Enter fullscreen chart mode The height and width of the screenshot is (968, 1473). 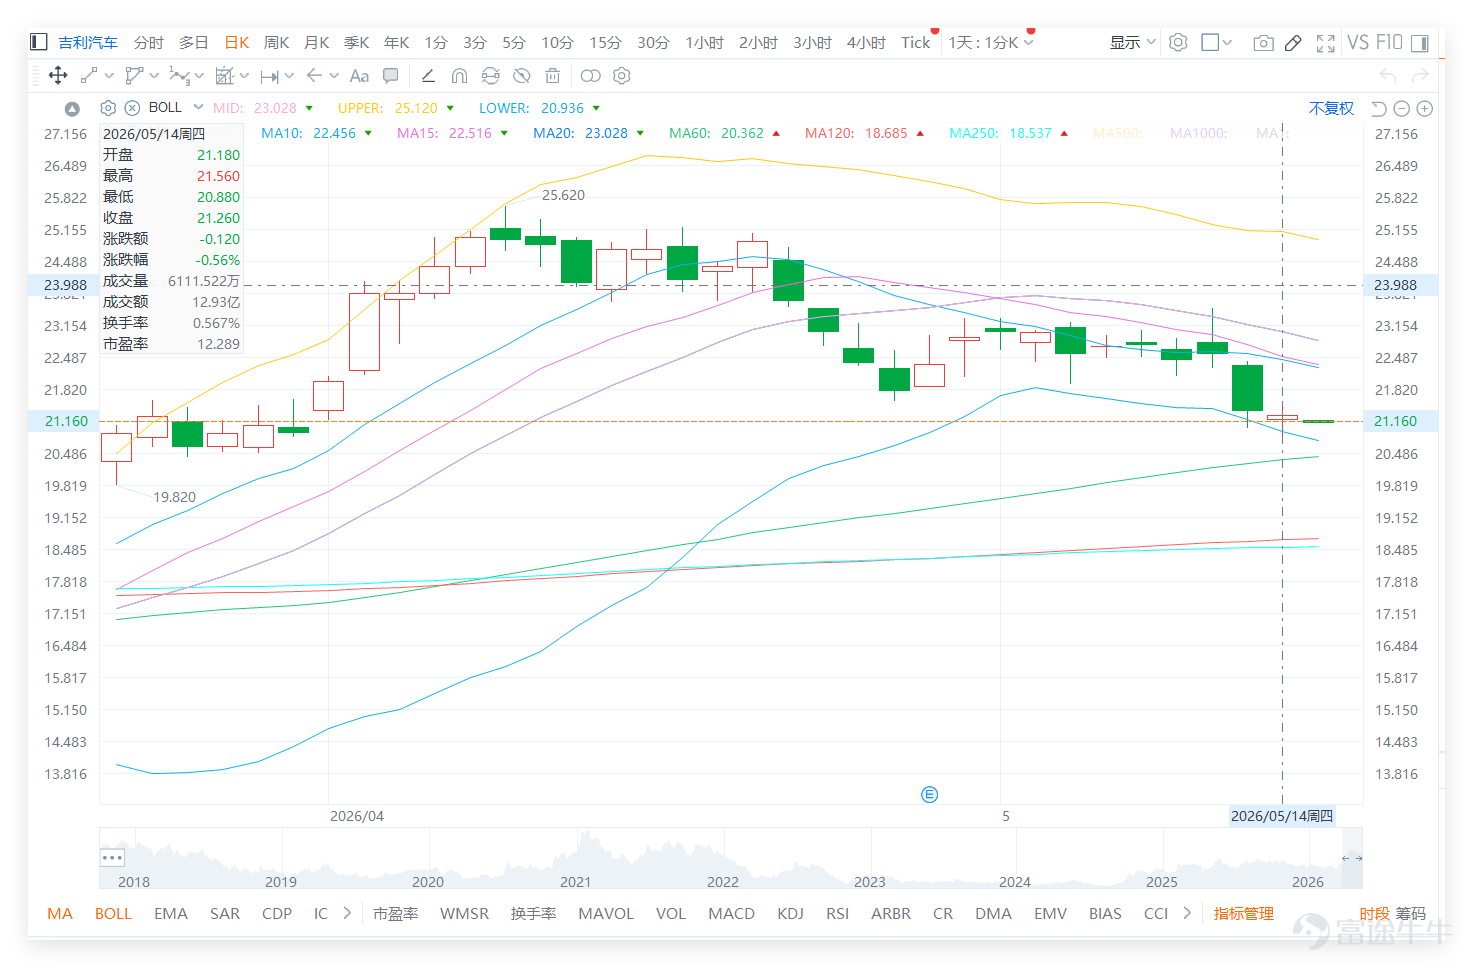(x=1326, y=43)
